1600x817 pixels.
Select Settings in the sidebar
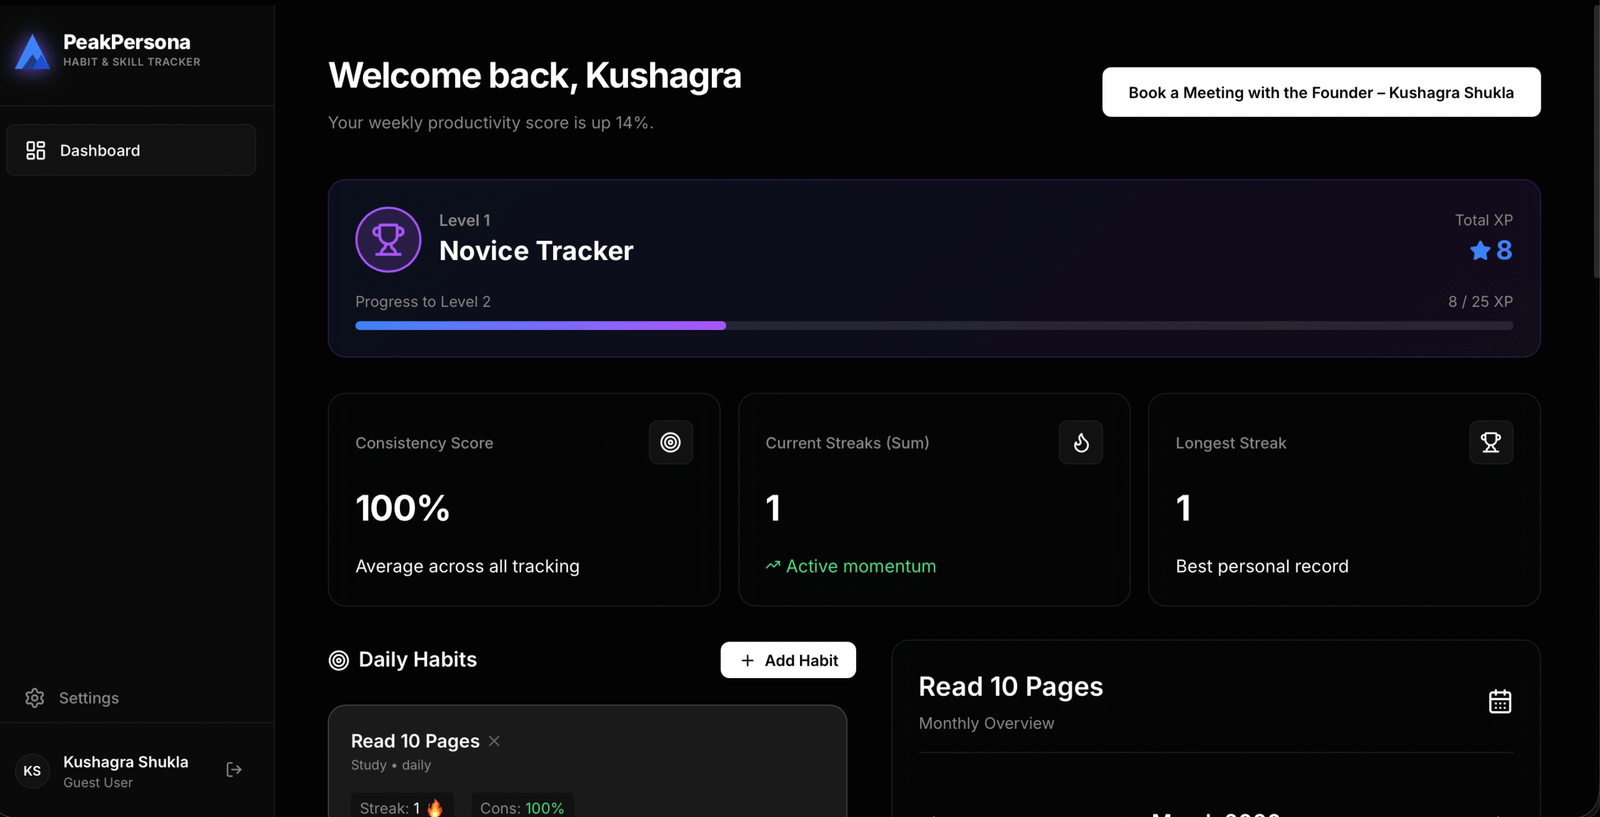tap(88, 697)
